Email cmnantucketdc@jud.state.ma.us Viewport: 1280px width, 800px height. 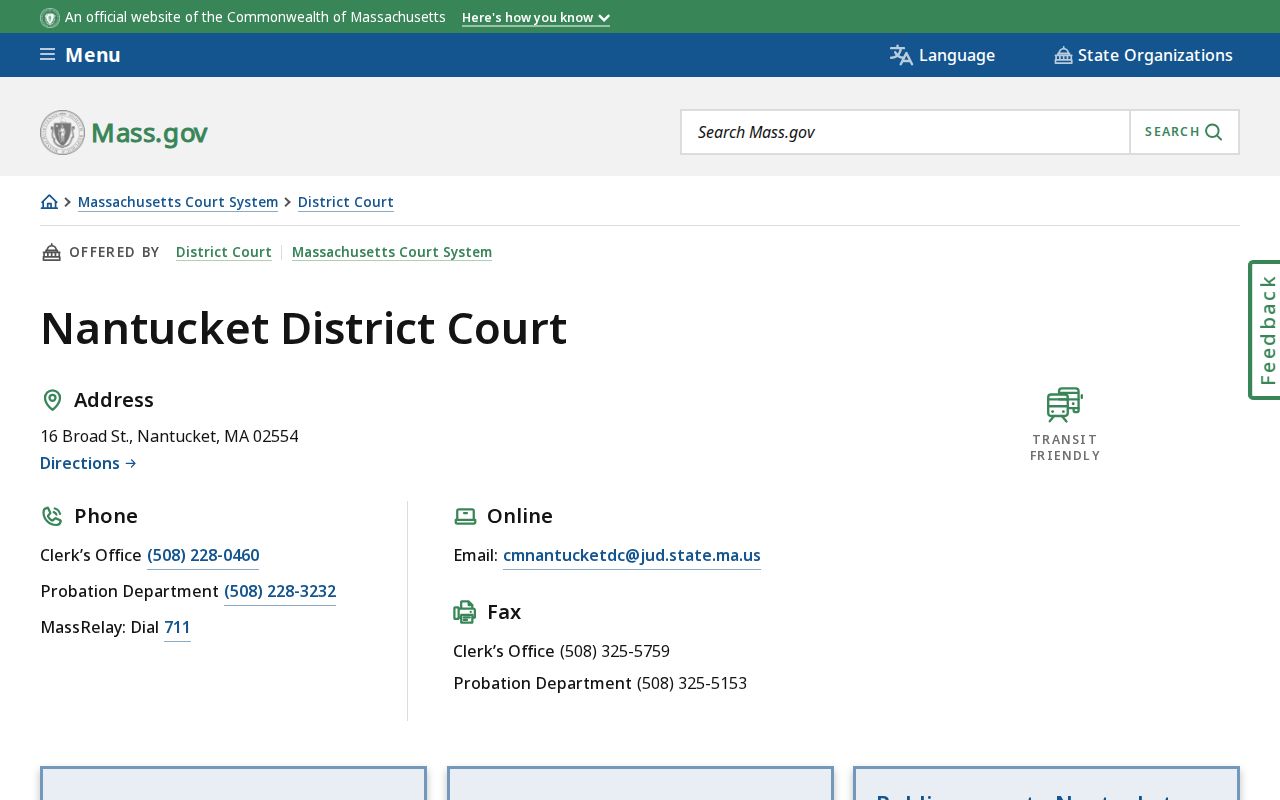[632, 555]
